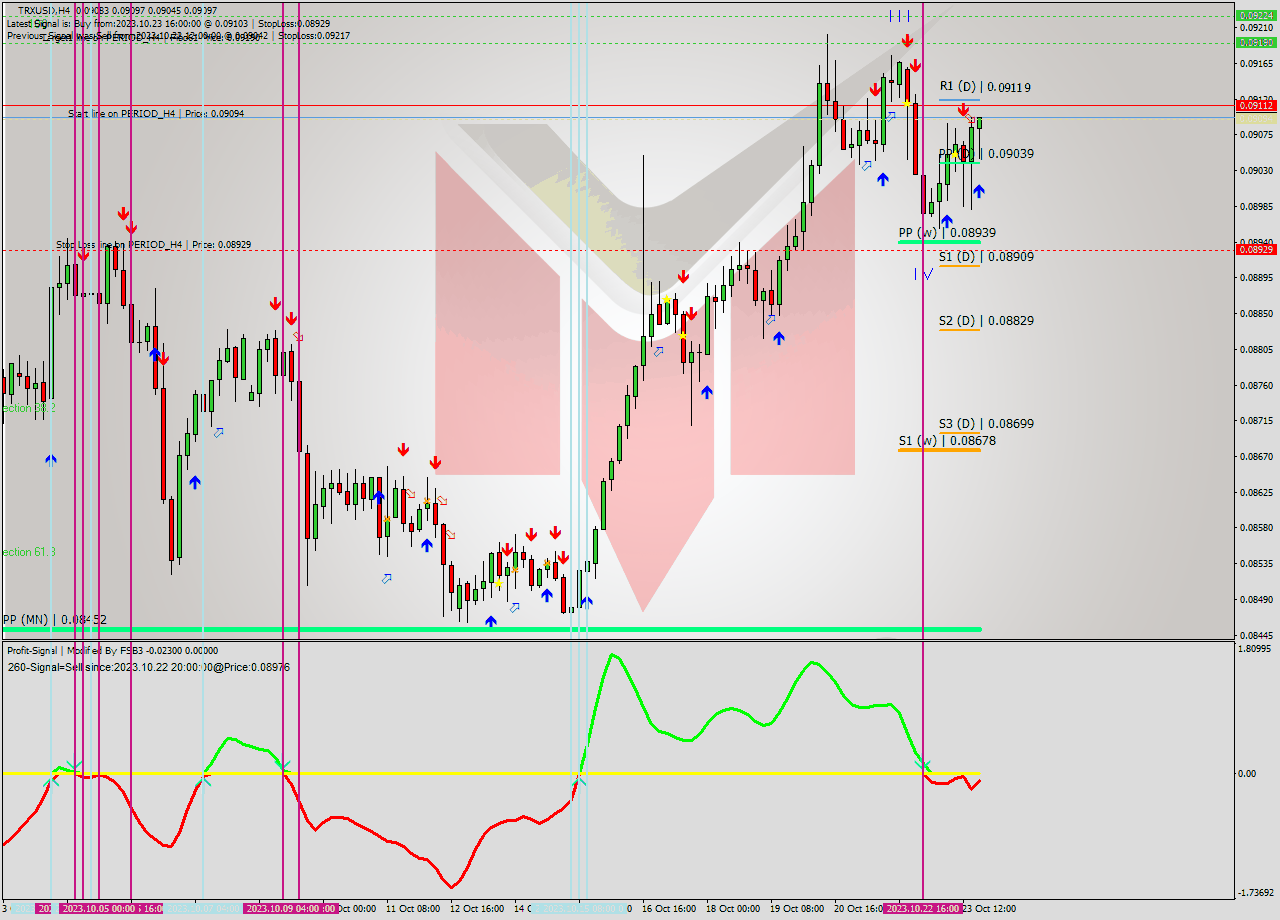
Task: Select the green 0.09224 price tag on the axis
Action: pyautogui.click(x=1256, y=16)
